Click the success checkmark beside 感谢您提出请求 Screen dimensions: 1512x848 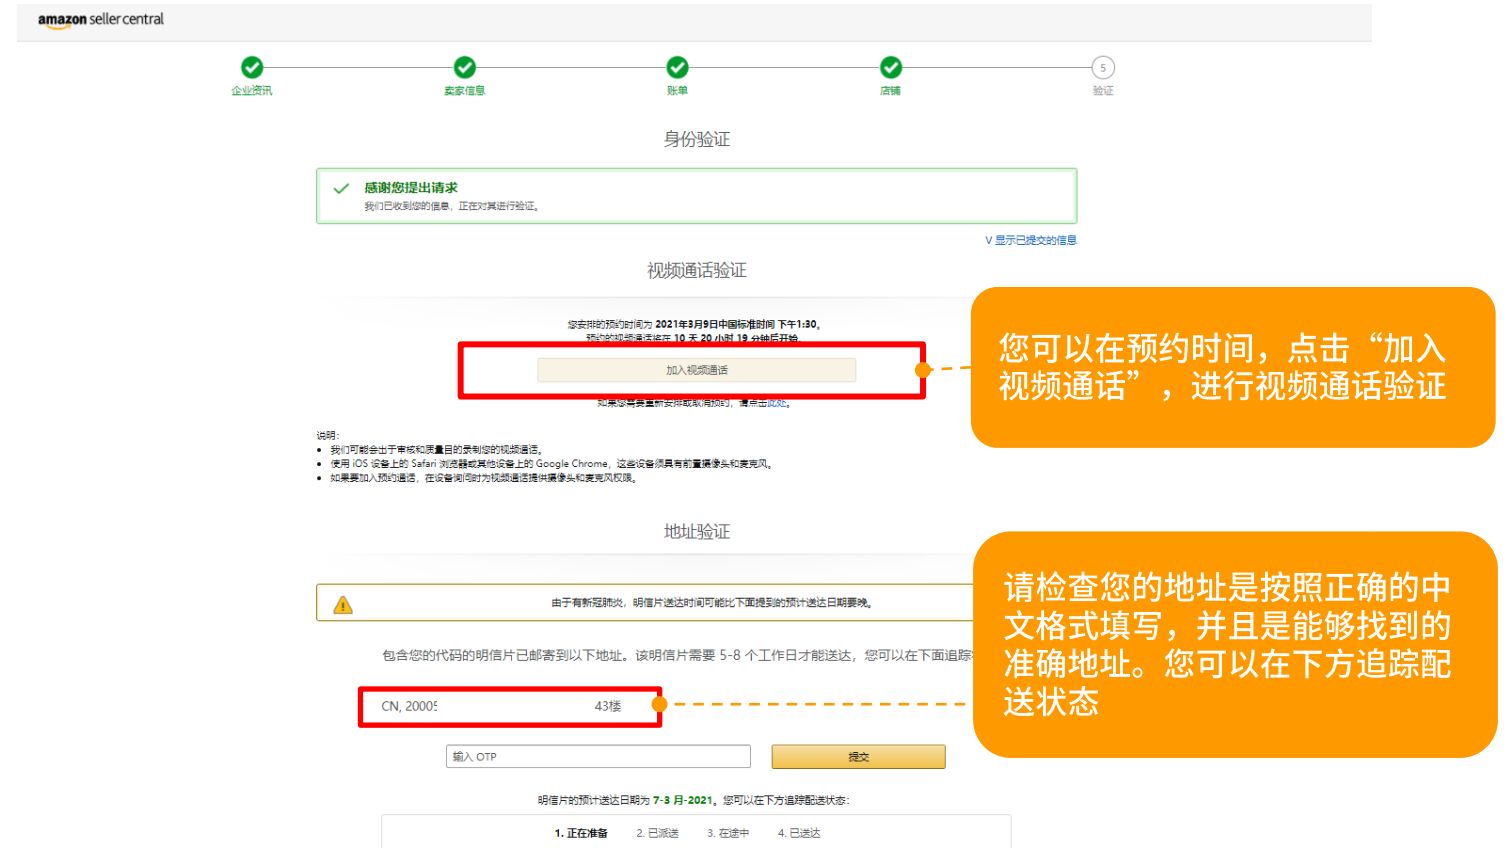coord(342,186)
